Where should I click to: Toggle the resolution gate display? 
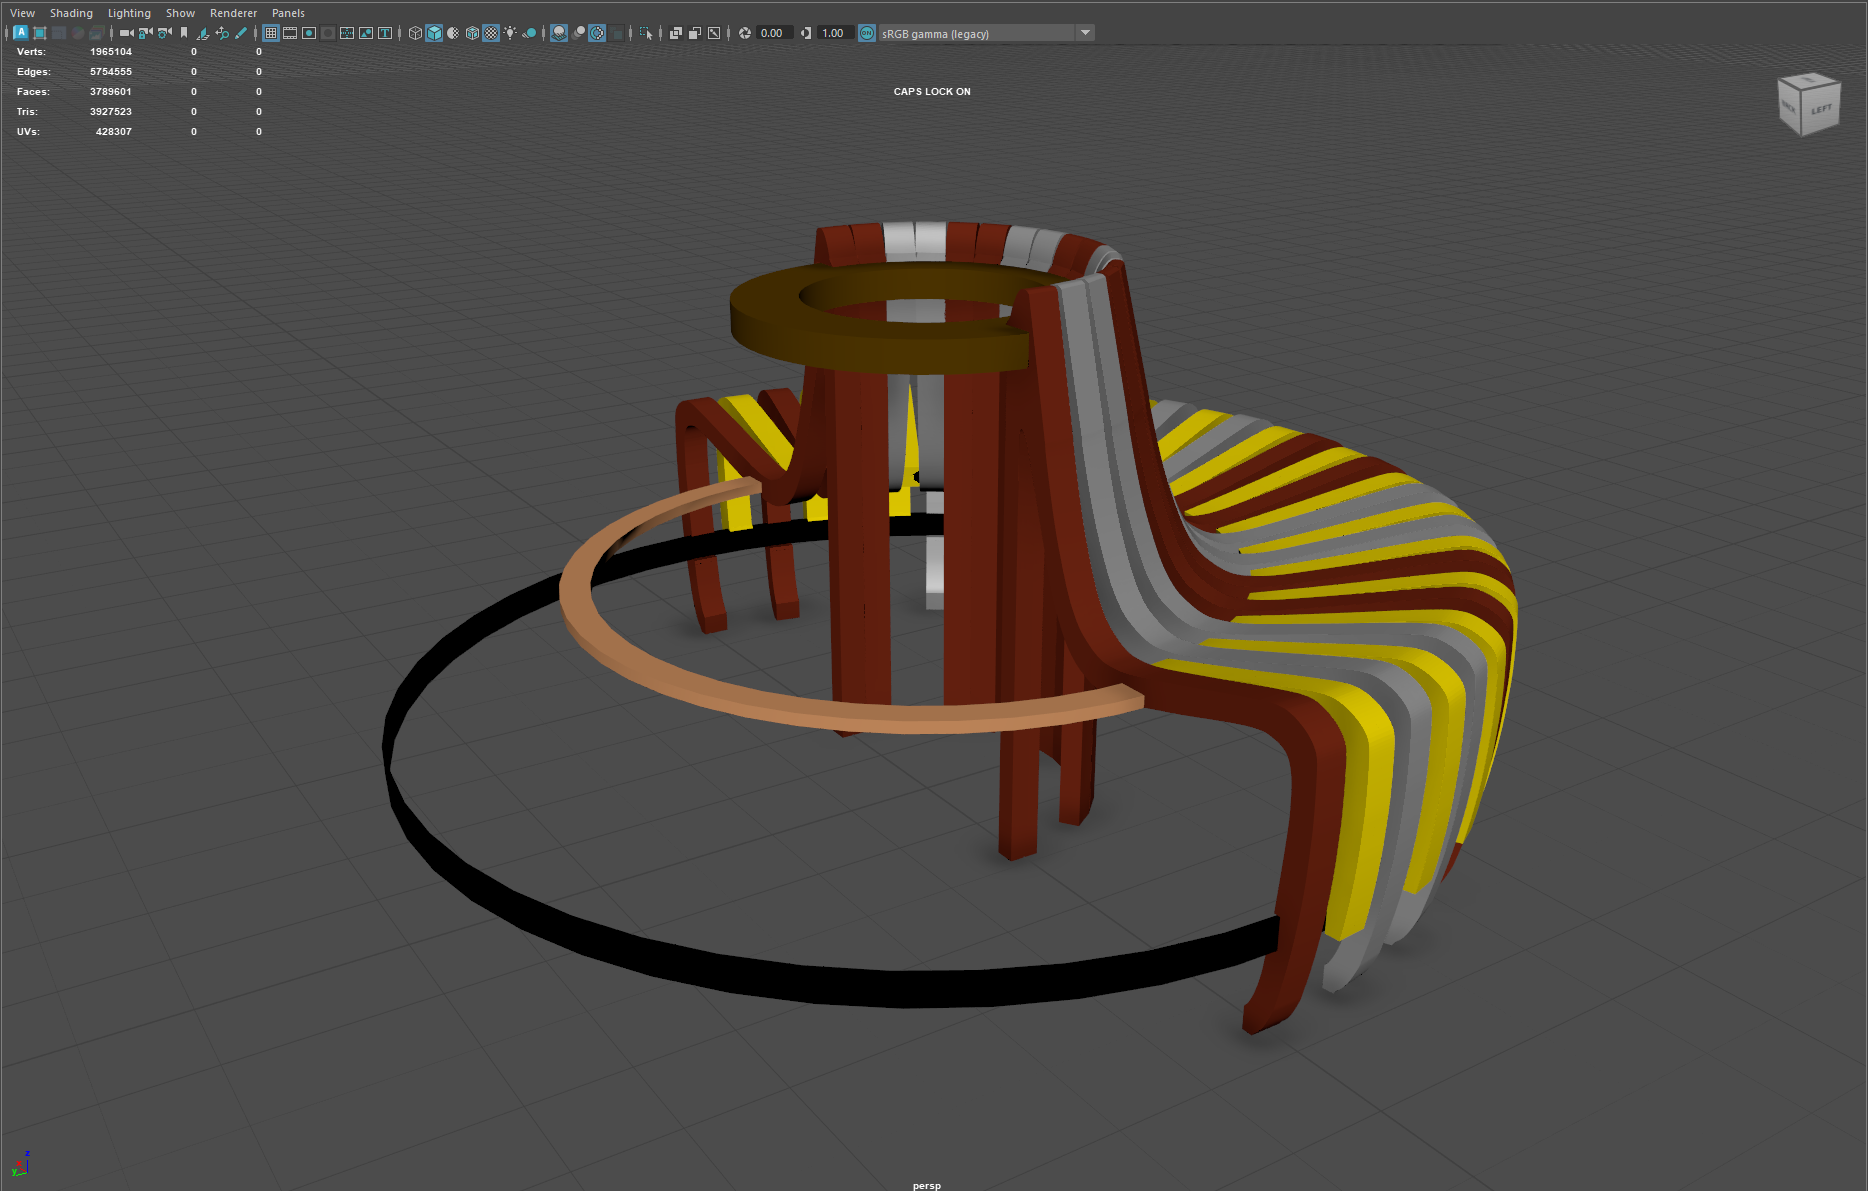click(x=309, y=32)
